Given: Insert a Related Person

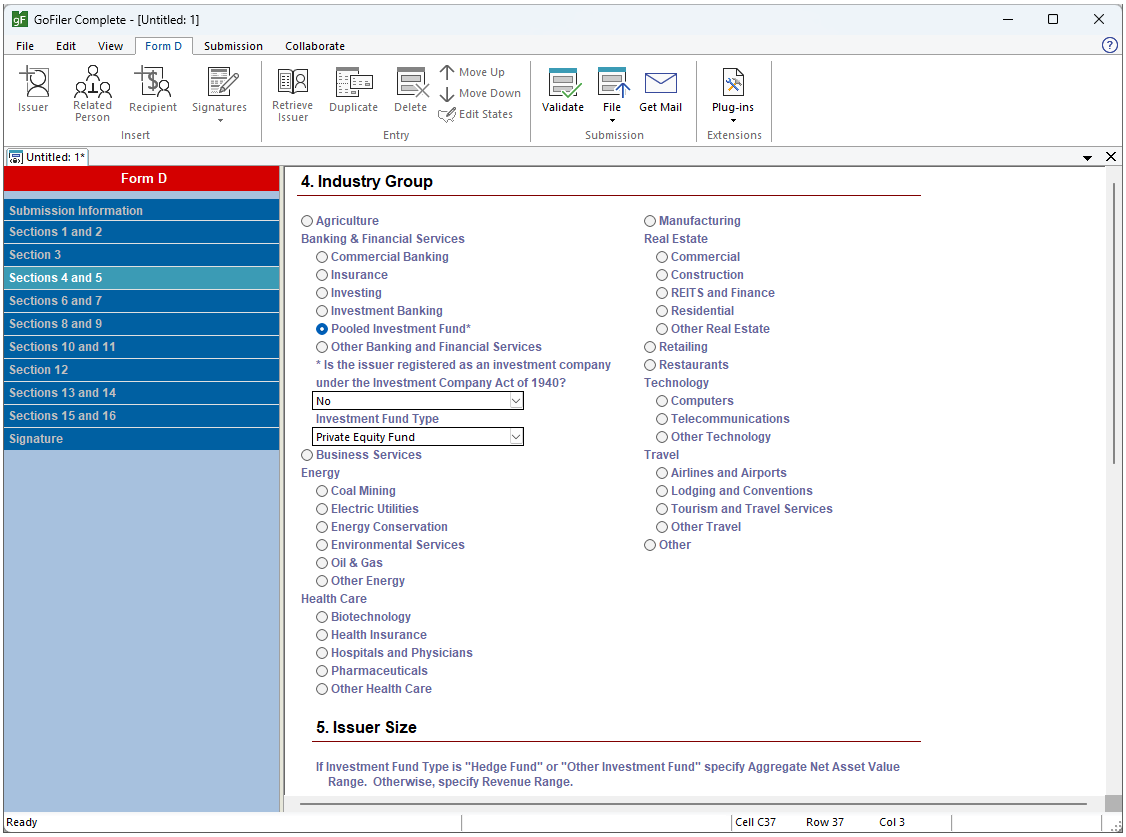Looking at the screenshot, I should (x=92, y=93).
